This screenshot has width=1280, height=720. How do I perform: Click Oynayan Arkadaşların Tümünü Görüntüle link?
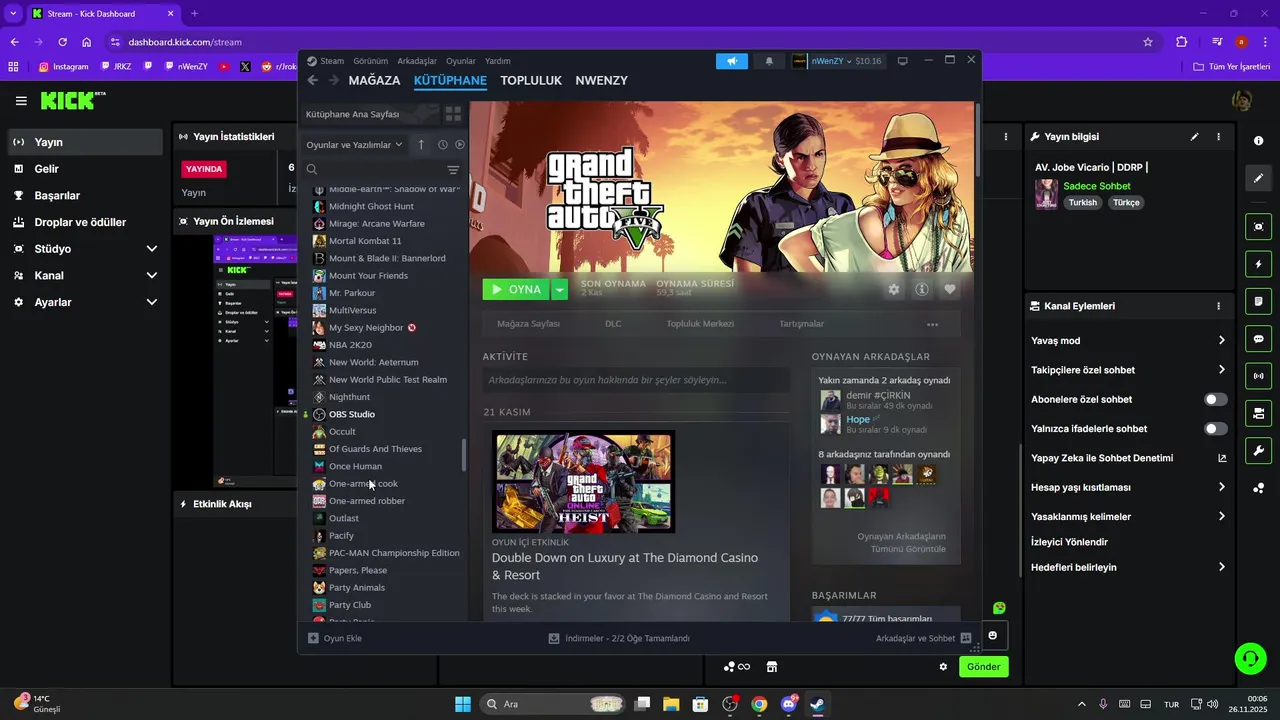pyautogui.click(x=900, y=543)
